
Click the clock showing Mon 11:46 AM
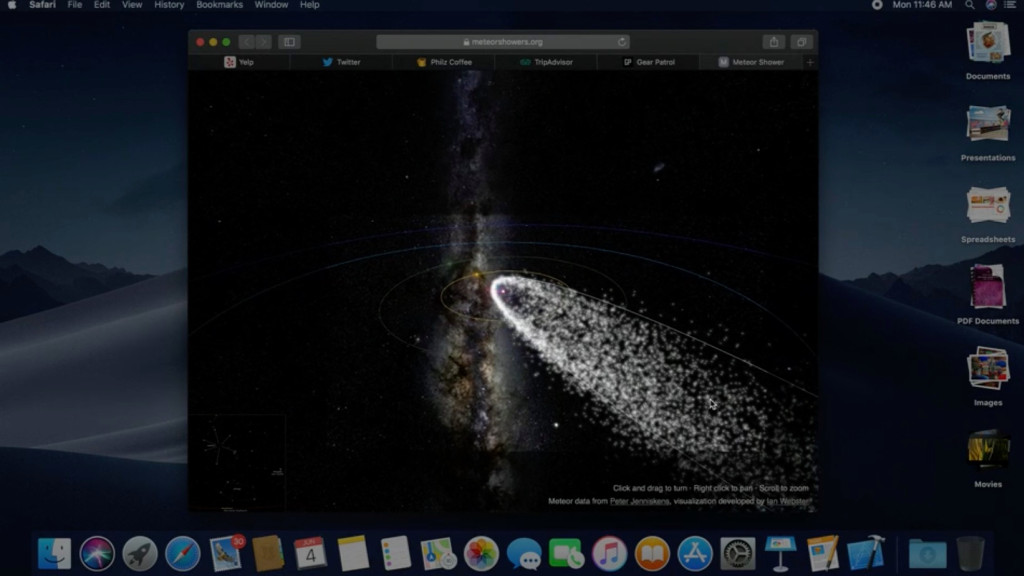(922, 5)
